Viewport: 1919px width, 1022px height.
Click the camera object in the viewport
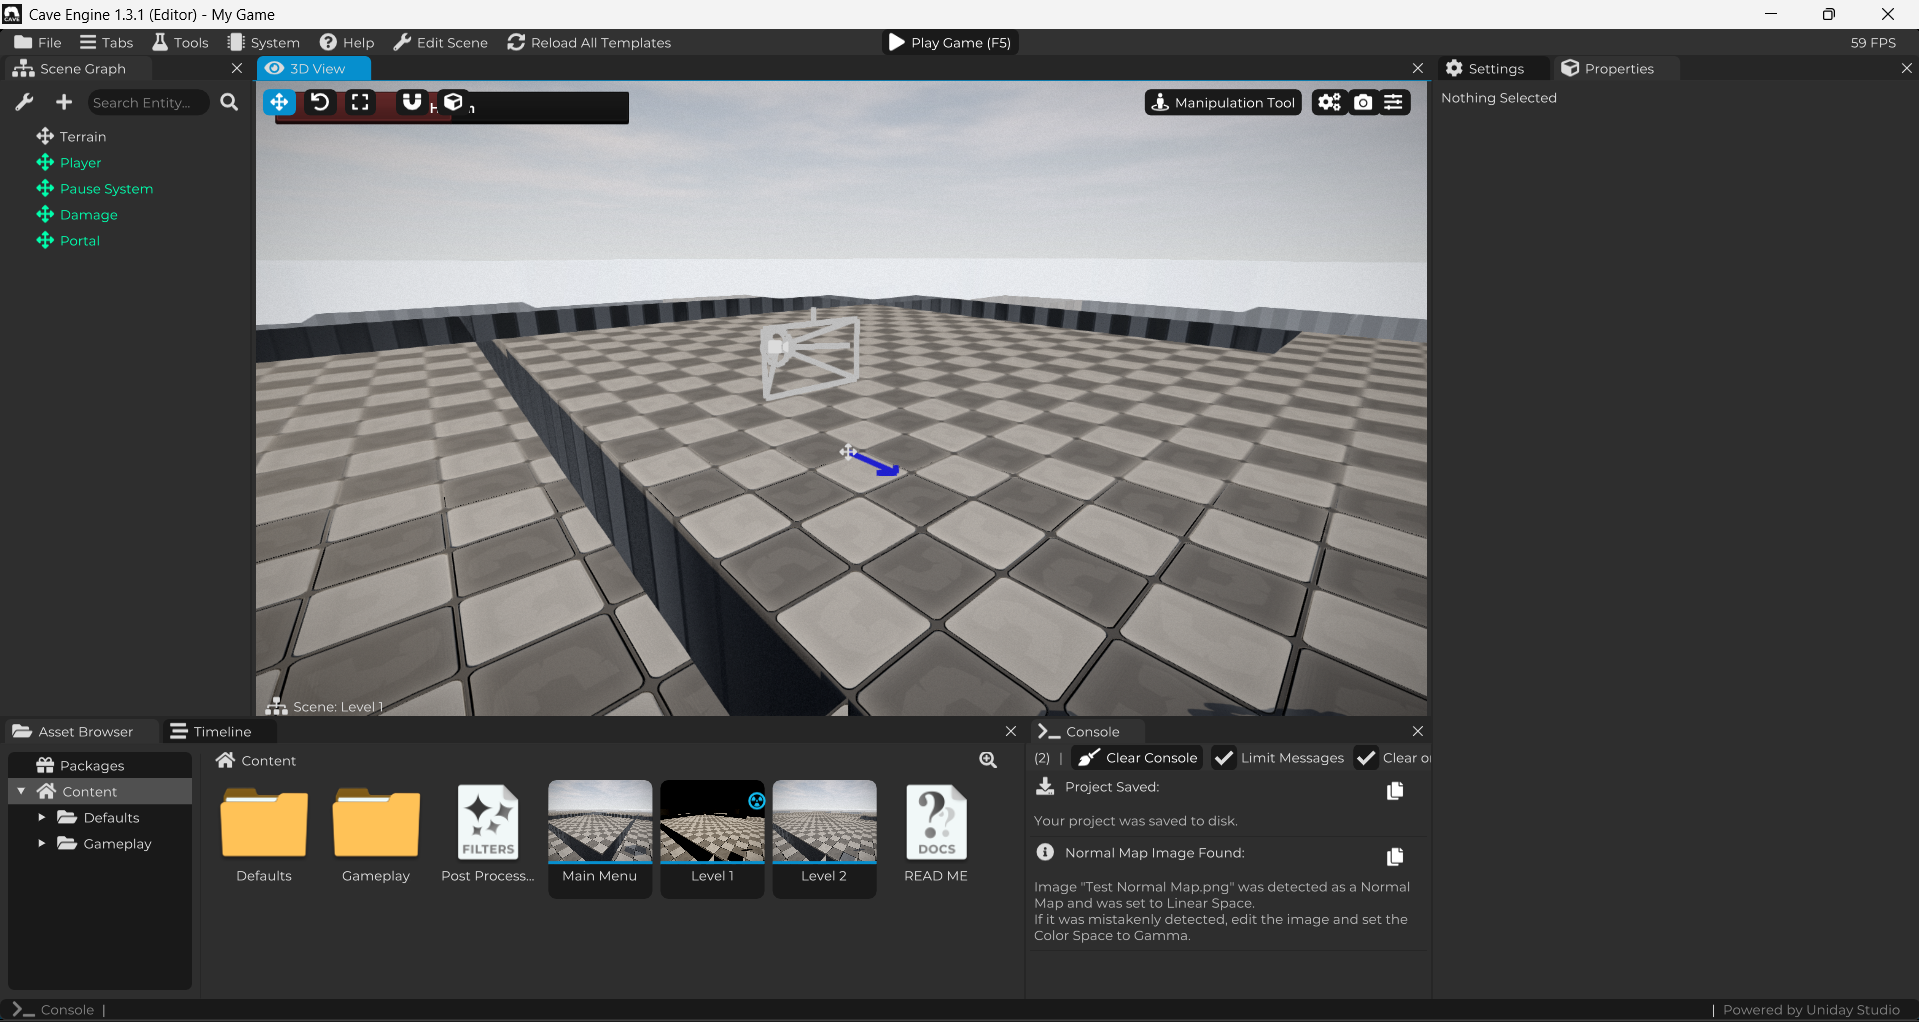pyautogui.click(x=810, y=354)
